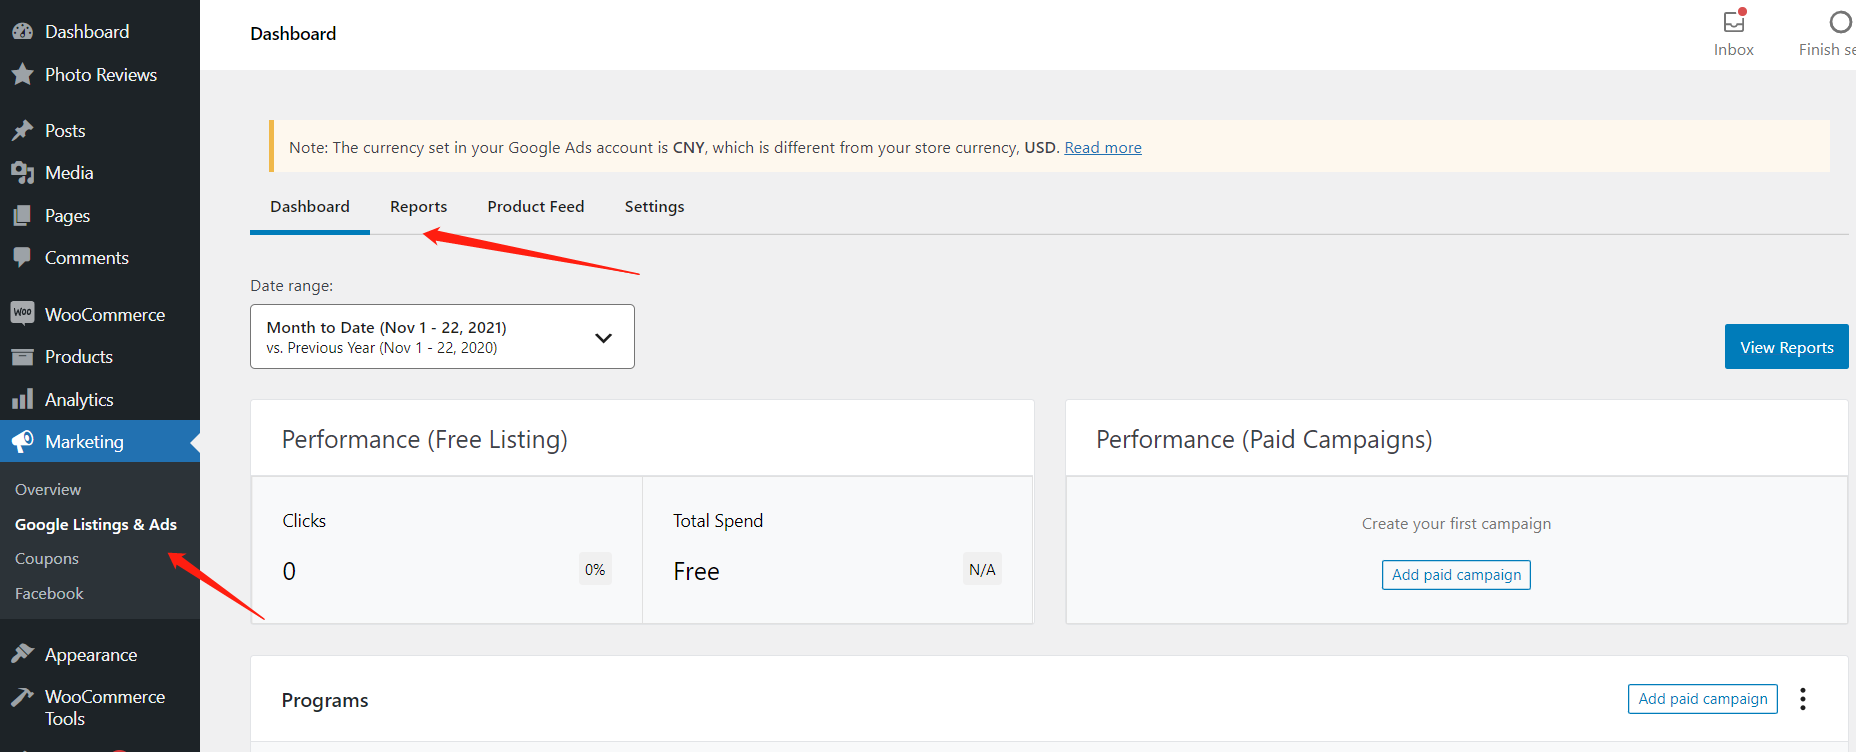The image size is (1856, 752).
Task: Click the N/A total spend badge
Action: tap(982, 570)
